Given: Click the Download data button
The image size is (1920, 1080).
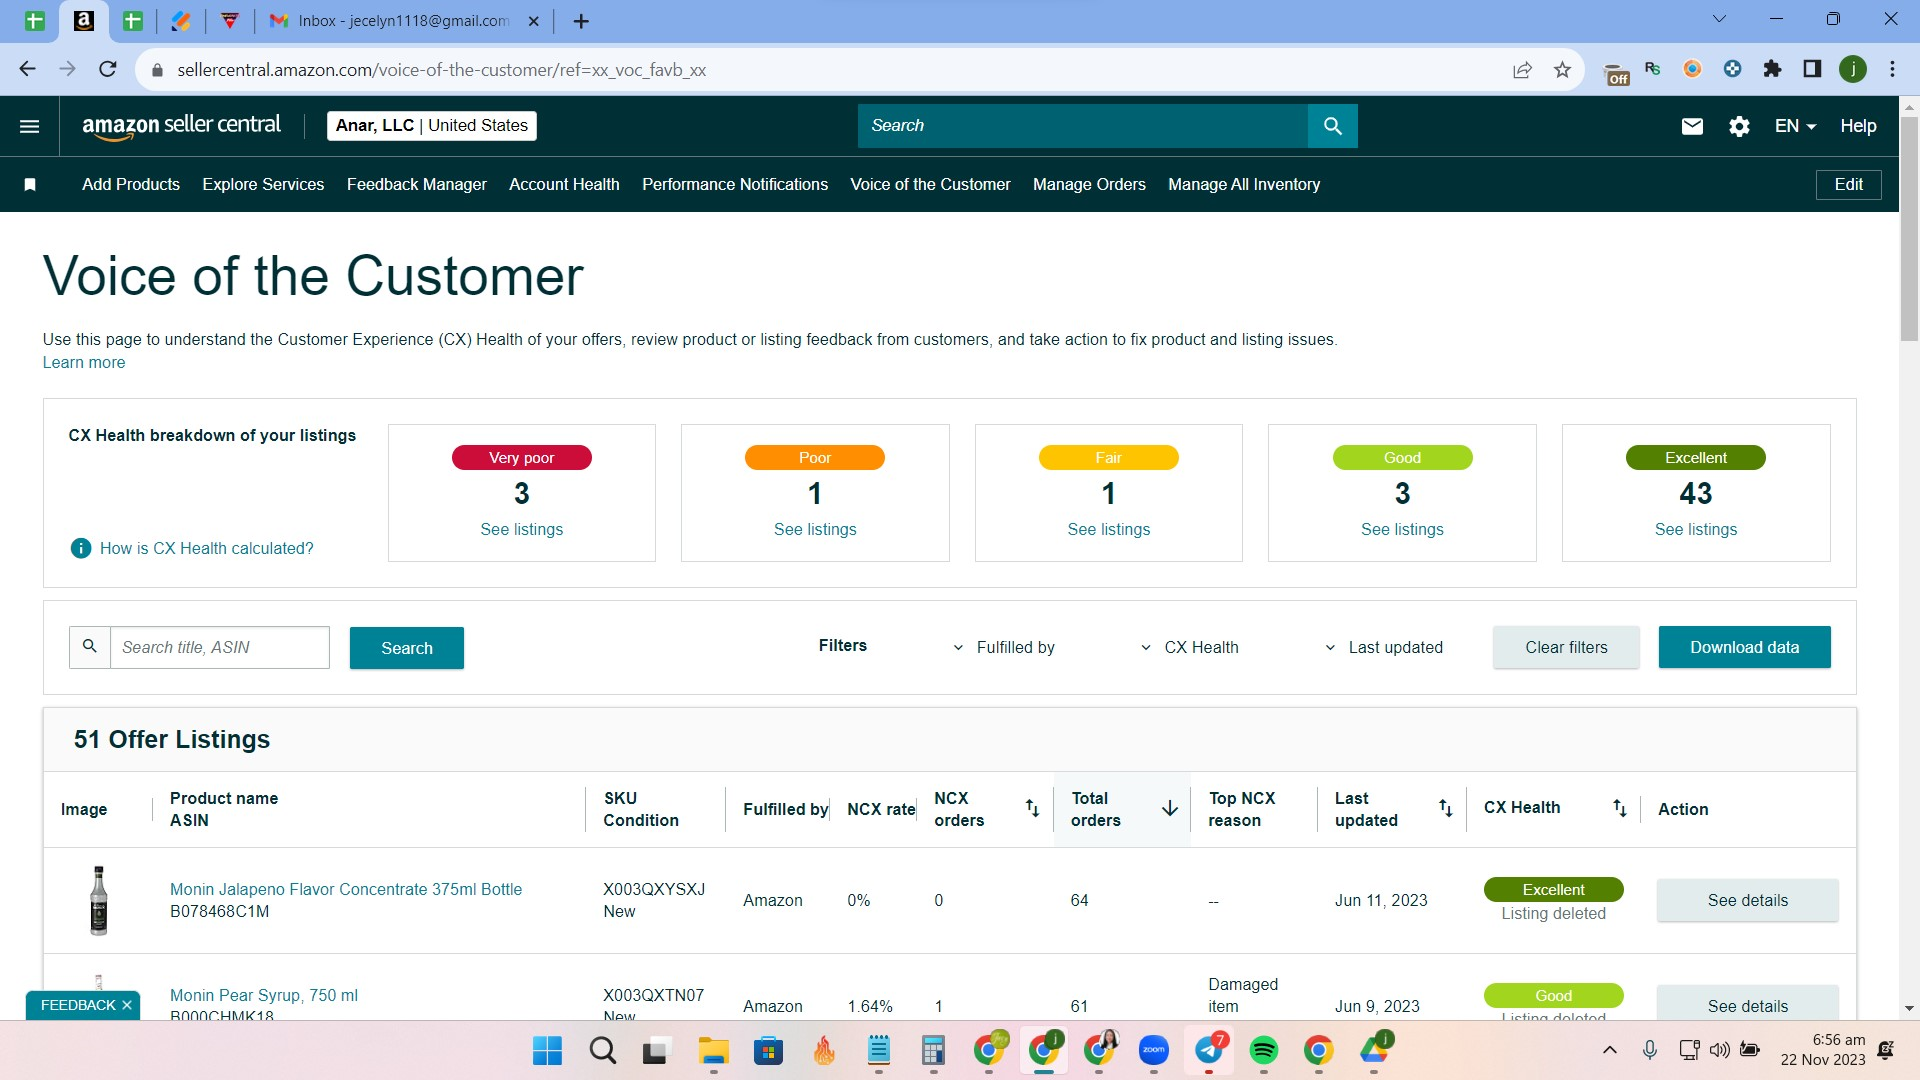Looking at the screenshot, I should [x=1744, y=647].
